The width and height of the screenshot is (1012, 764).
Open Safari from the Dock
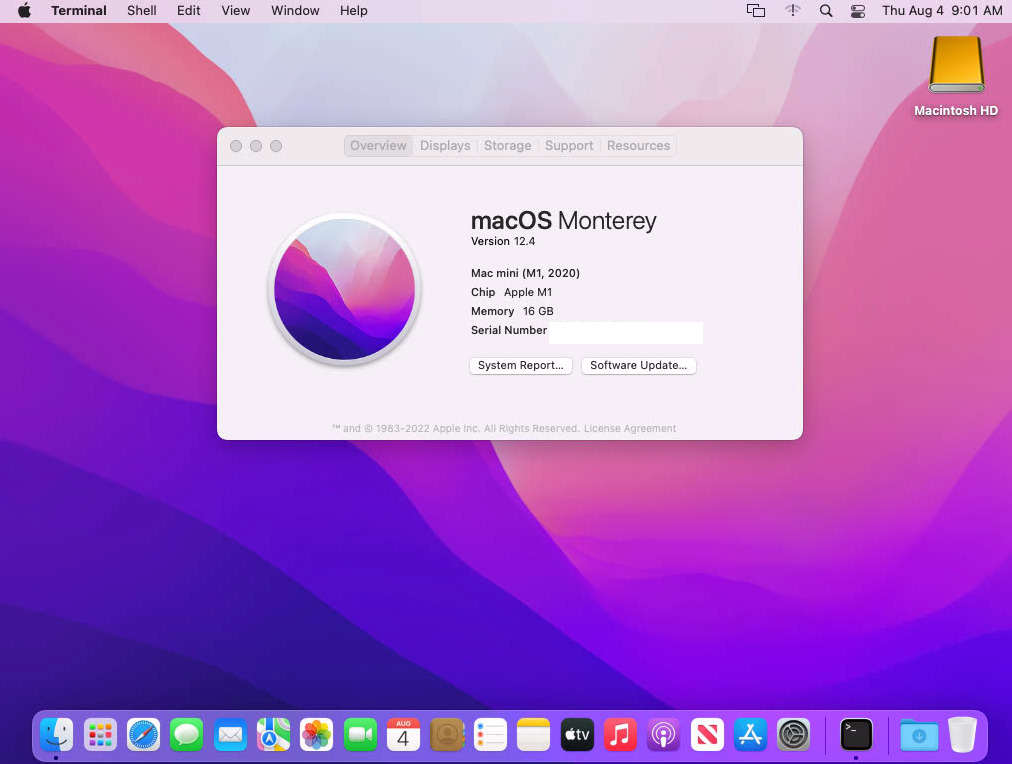tap(143, 735)
